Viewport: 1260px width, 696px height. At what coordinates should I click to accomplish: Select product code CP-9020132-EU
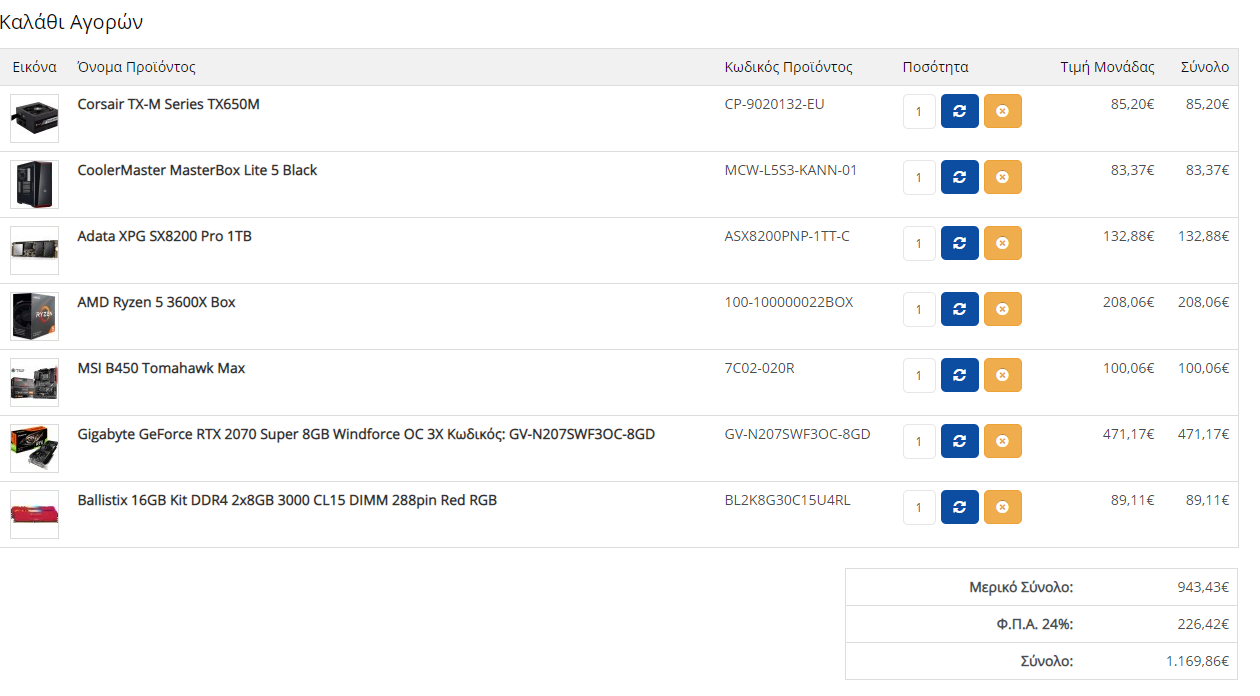[775, 104]
